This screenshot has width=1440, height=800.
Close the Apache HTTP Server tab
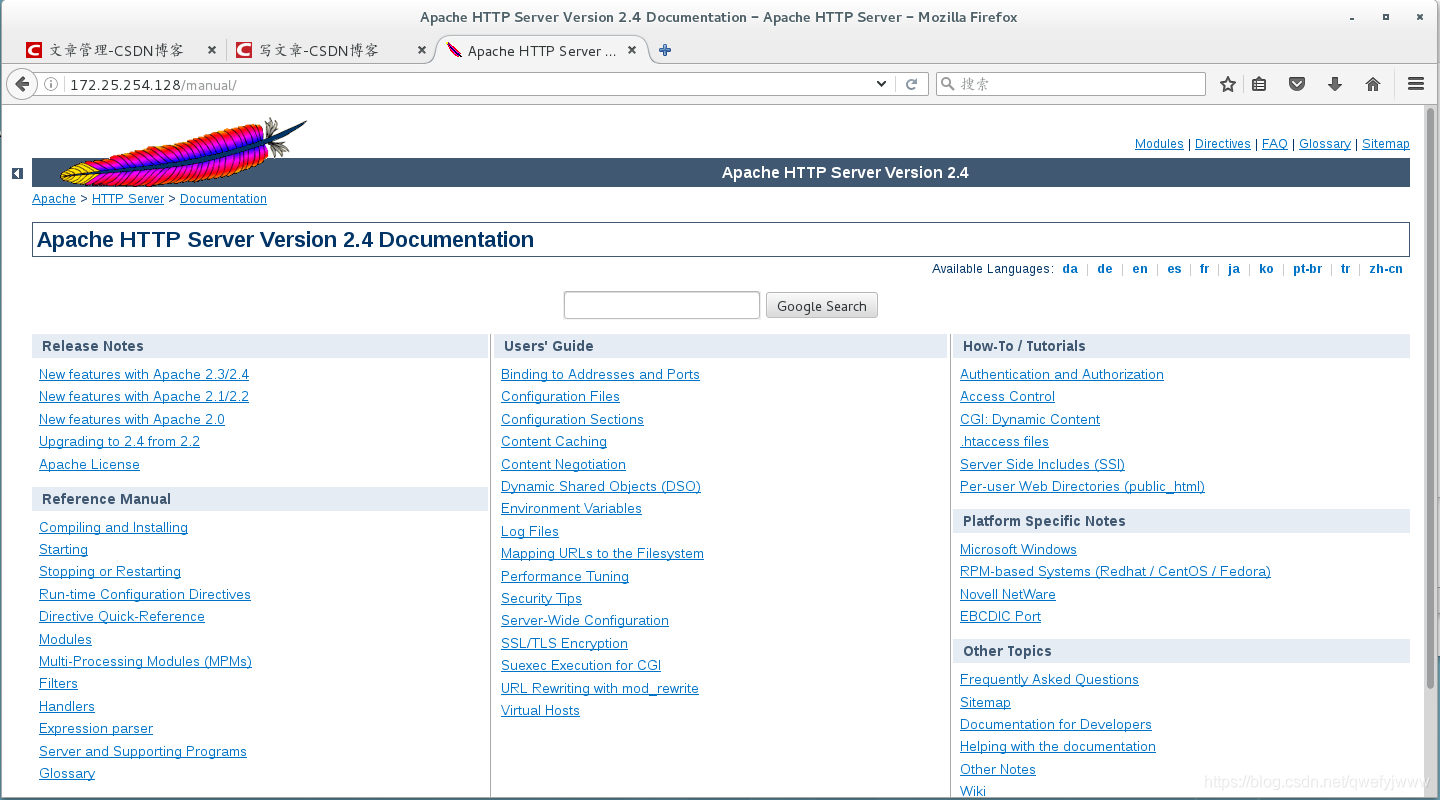click(x=632, y=50)
